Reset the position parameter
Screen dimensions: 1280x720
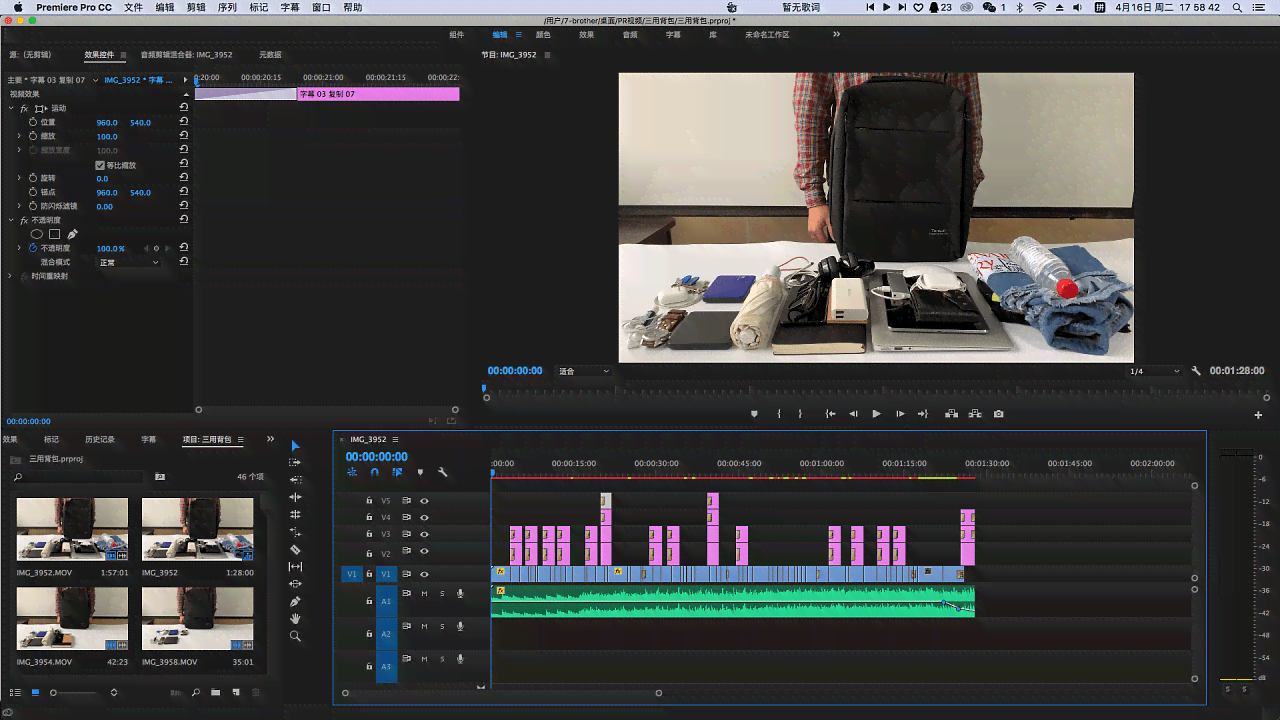(184, 122)
